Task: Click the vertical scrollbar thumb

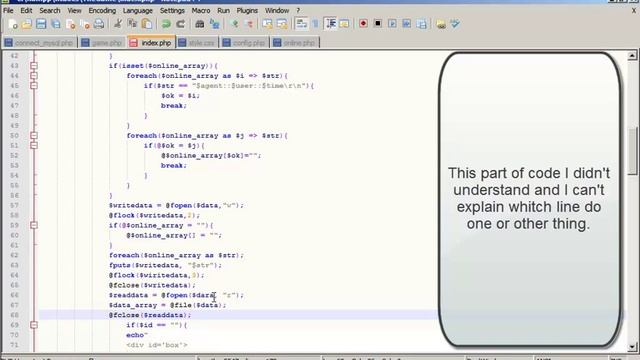Action: (632, 151)
